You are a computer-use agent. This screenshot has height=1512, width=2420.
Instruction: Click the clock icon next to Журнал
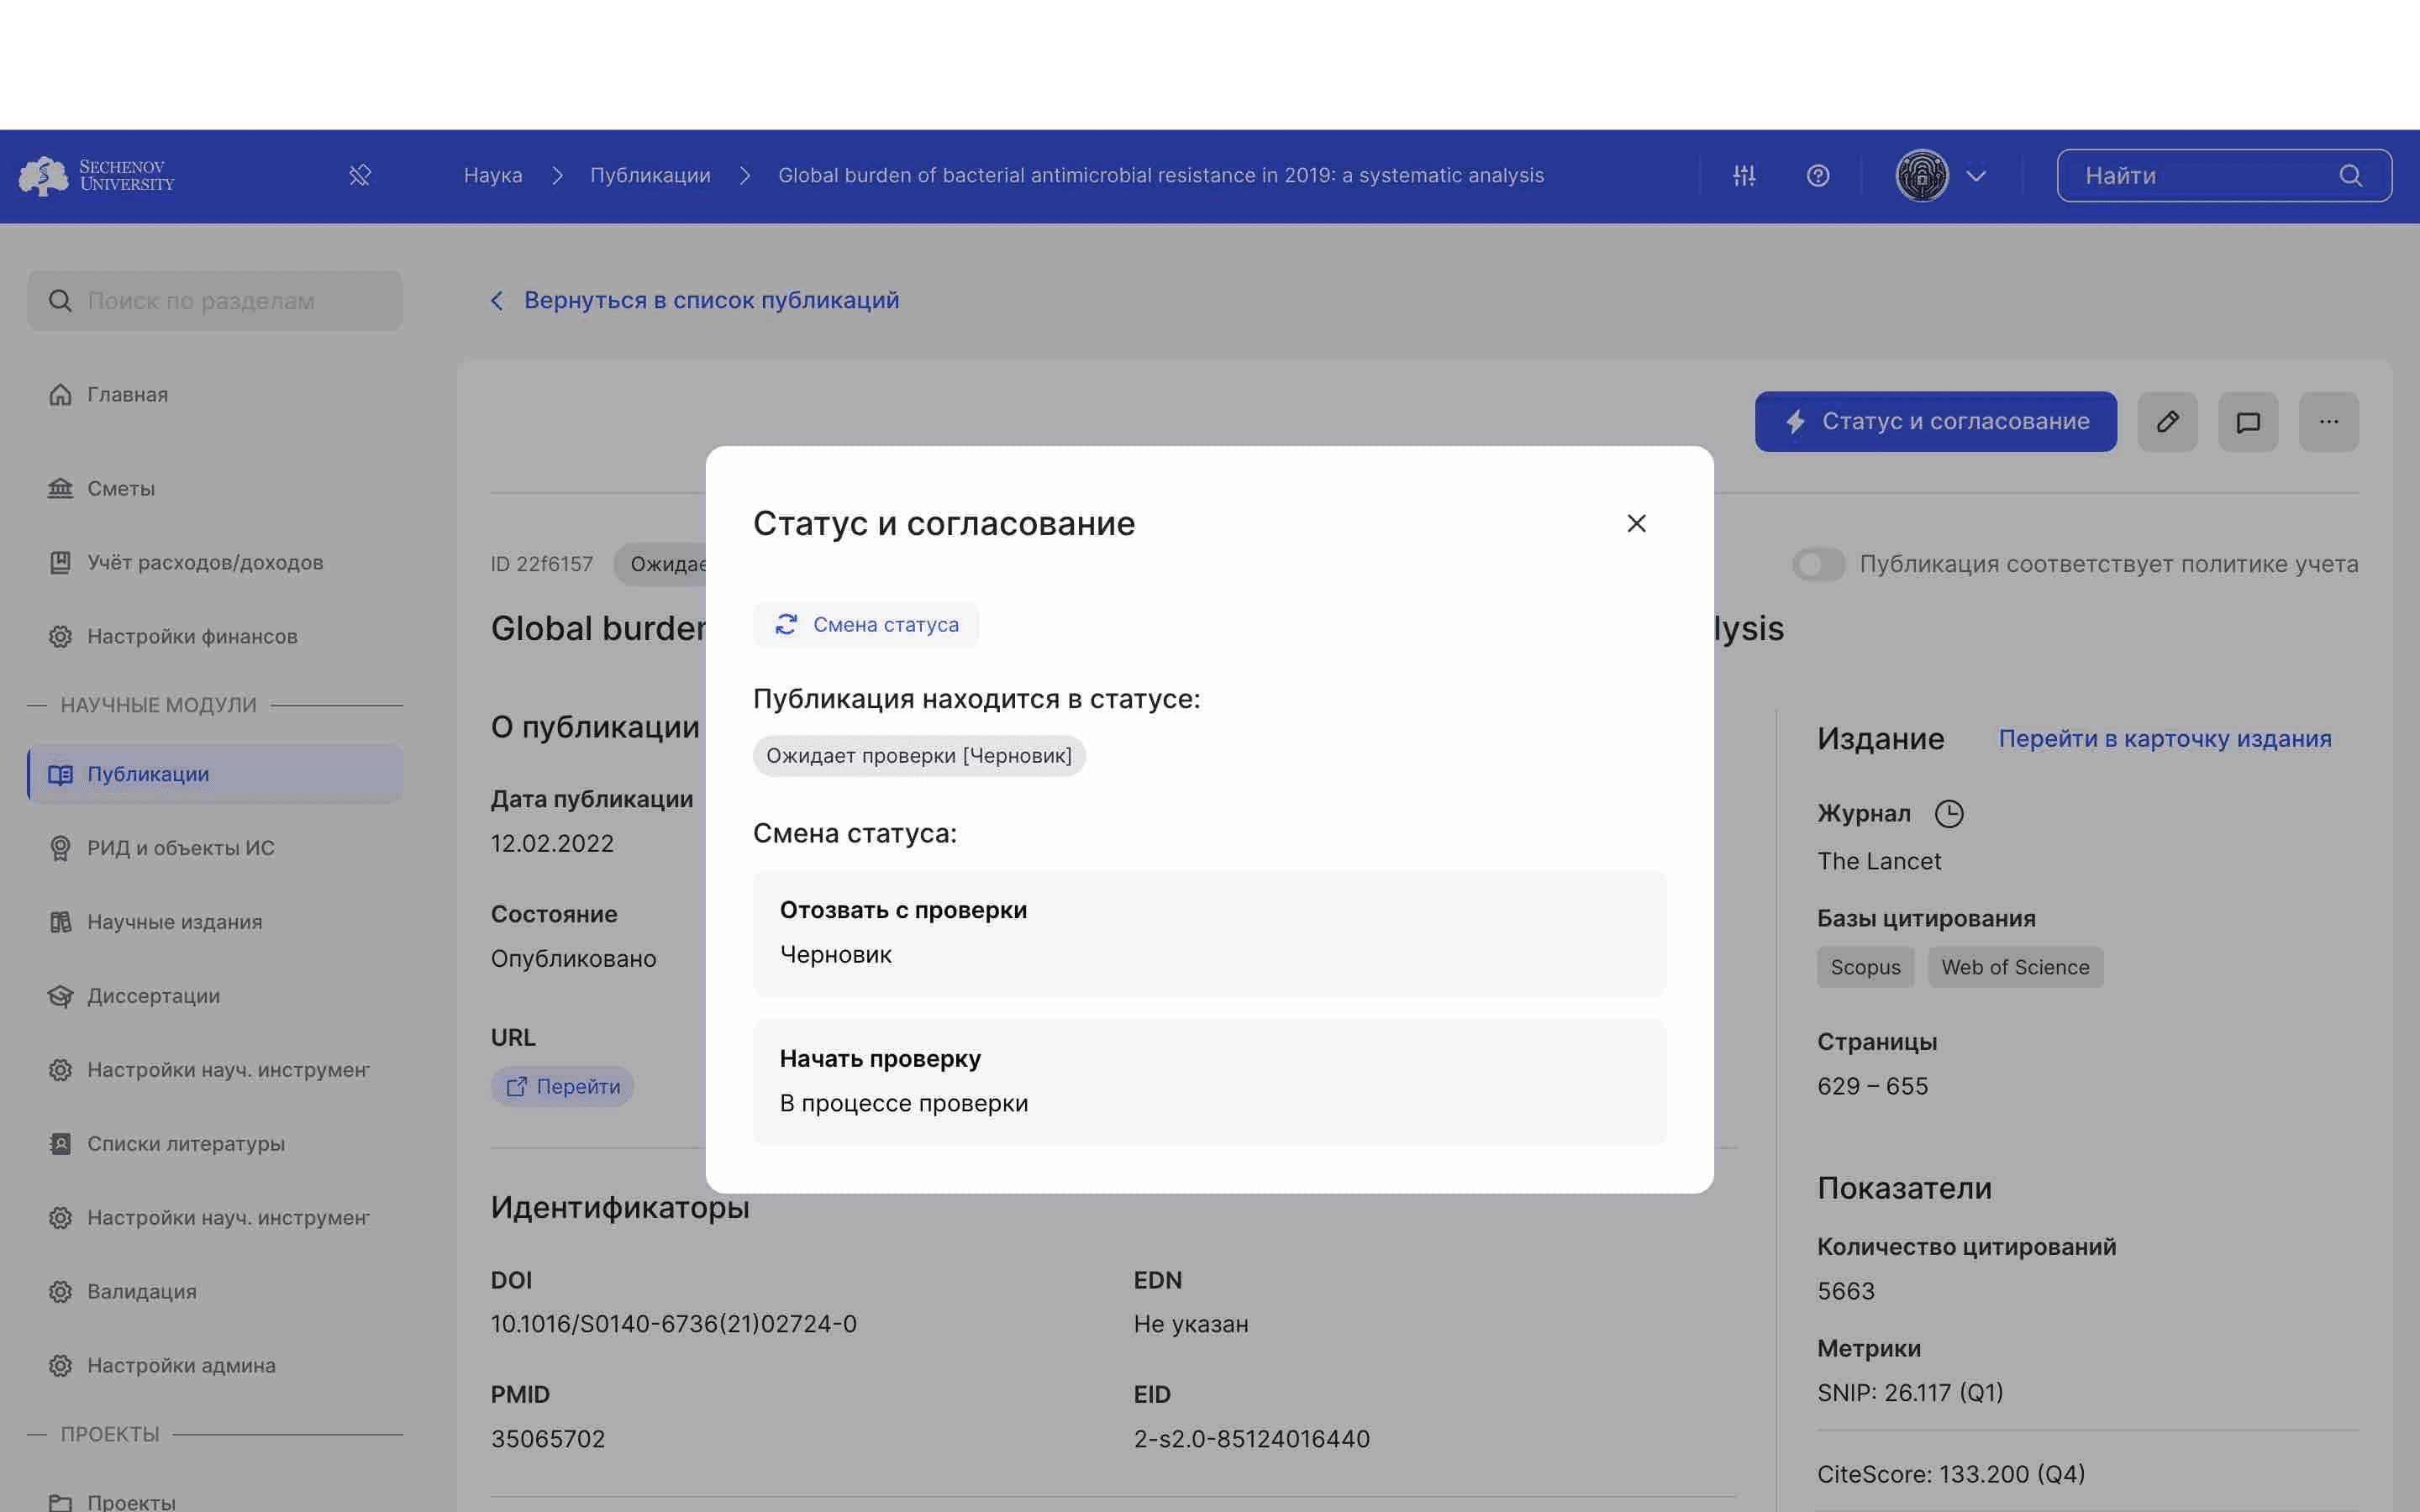(1949, 814)
